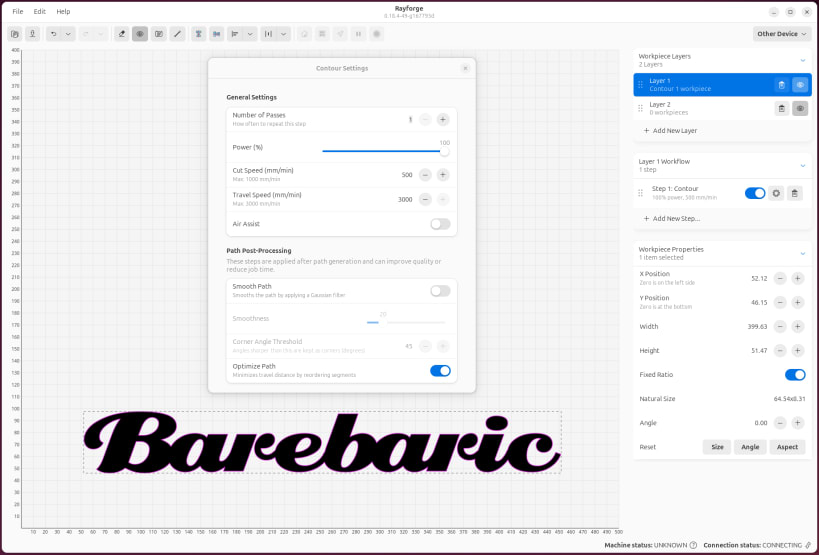This screenshot has height=555, width=819.
Task: Increase the Number of Passes
Action: pyautogui.click(x=443, y=120)
